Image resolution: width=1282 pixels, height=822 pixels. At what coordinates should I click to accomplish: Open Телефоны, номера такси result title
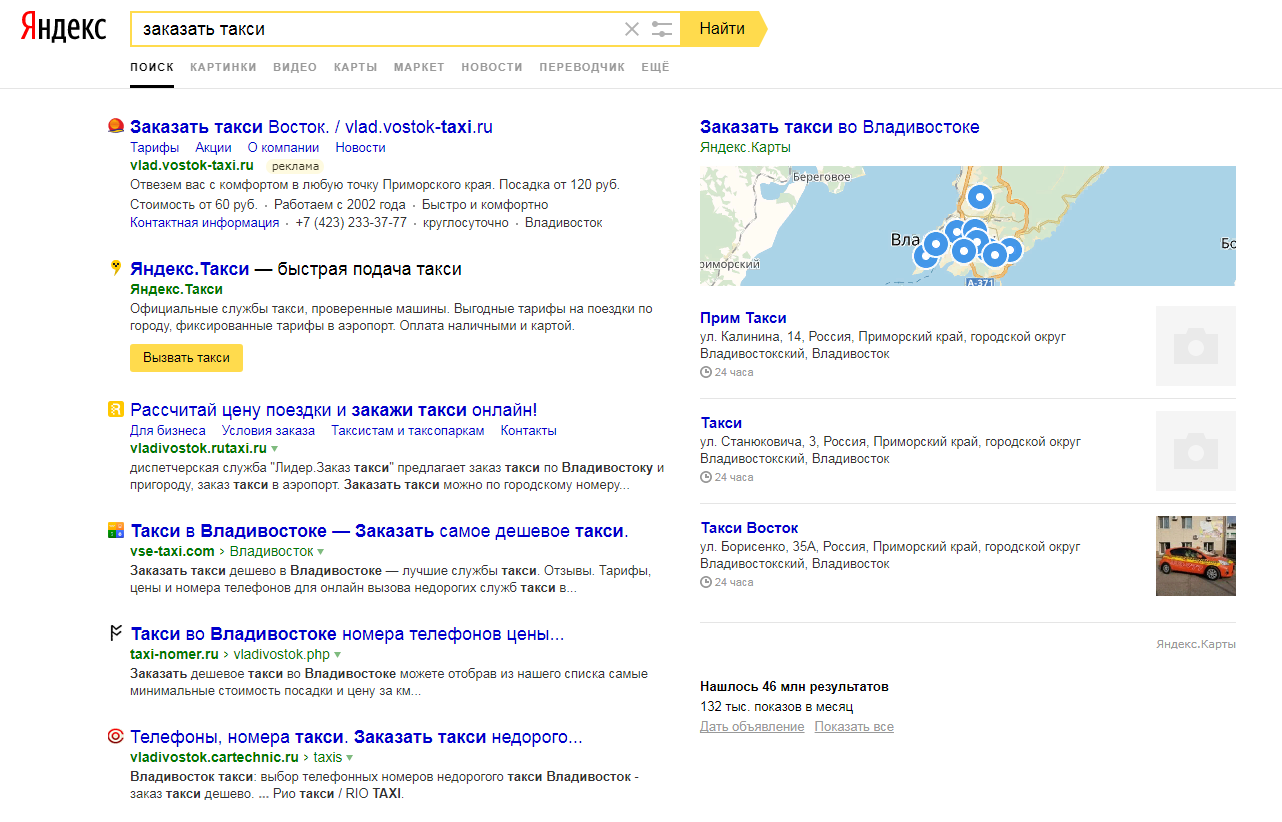[356, 738]
